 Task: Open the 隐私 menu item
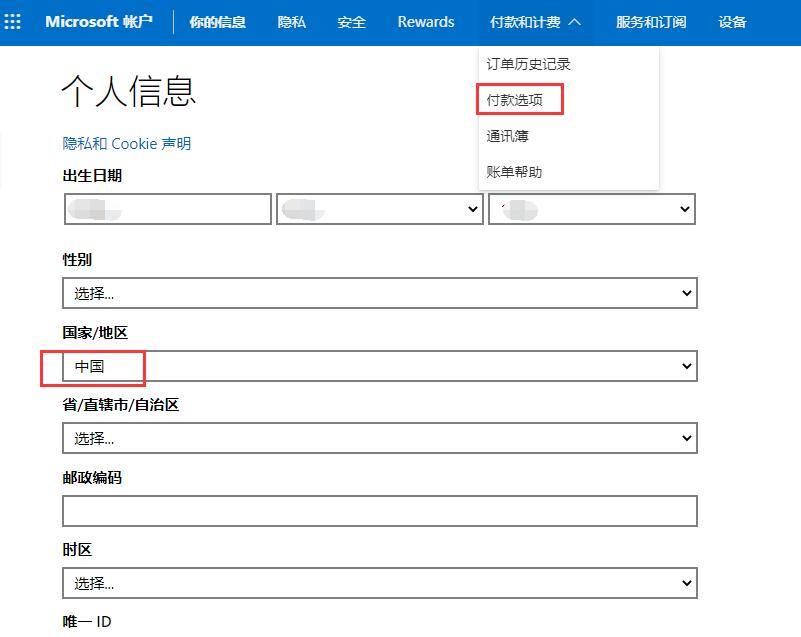tap(291, 21)
